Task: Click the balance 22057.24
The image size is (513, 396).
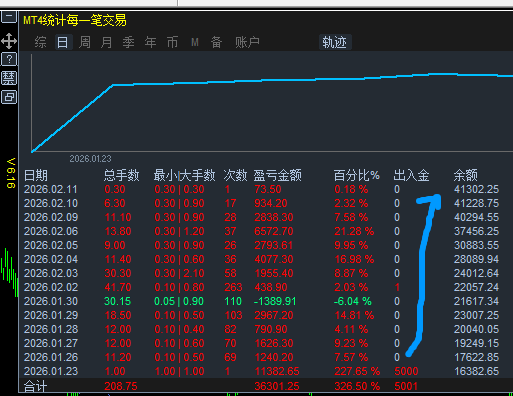Action: click(476, 287)
